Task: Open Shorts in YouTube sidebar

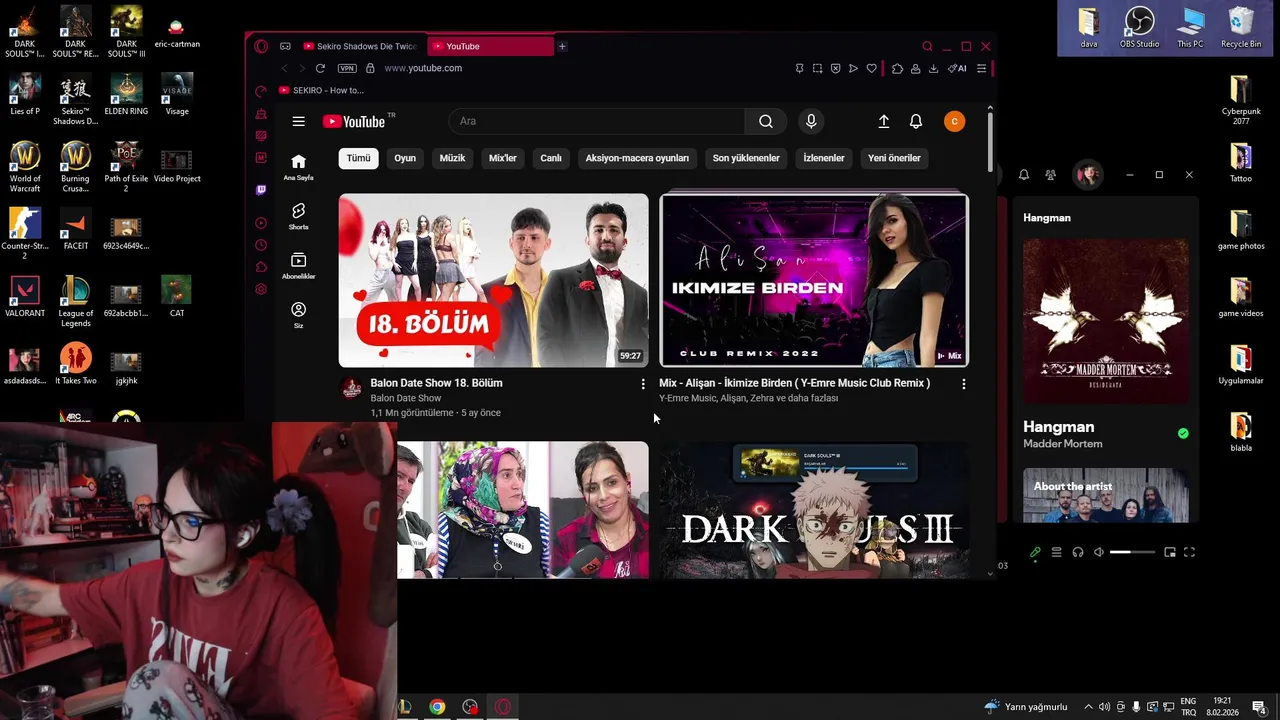Action: (x=298, y=216)
